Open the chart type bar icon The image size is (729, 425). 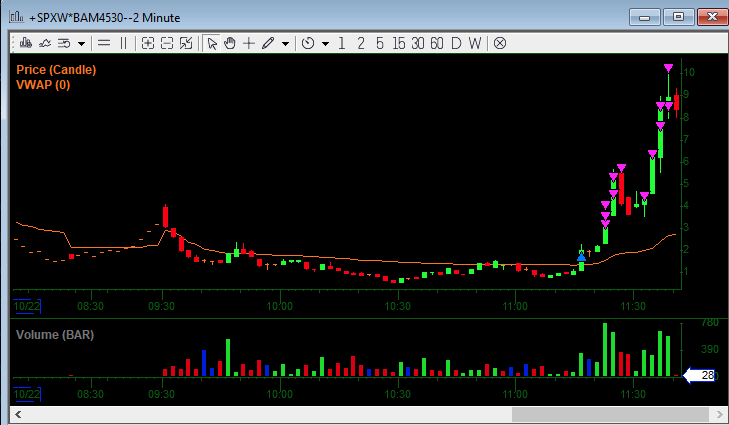pyautogui.click(x=26, y=43)
